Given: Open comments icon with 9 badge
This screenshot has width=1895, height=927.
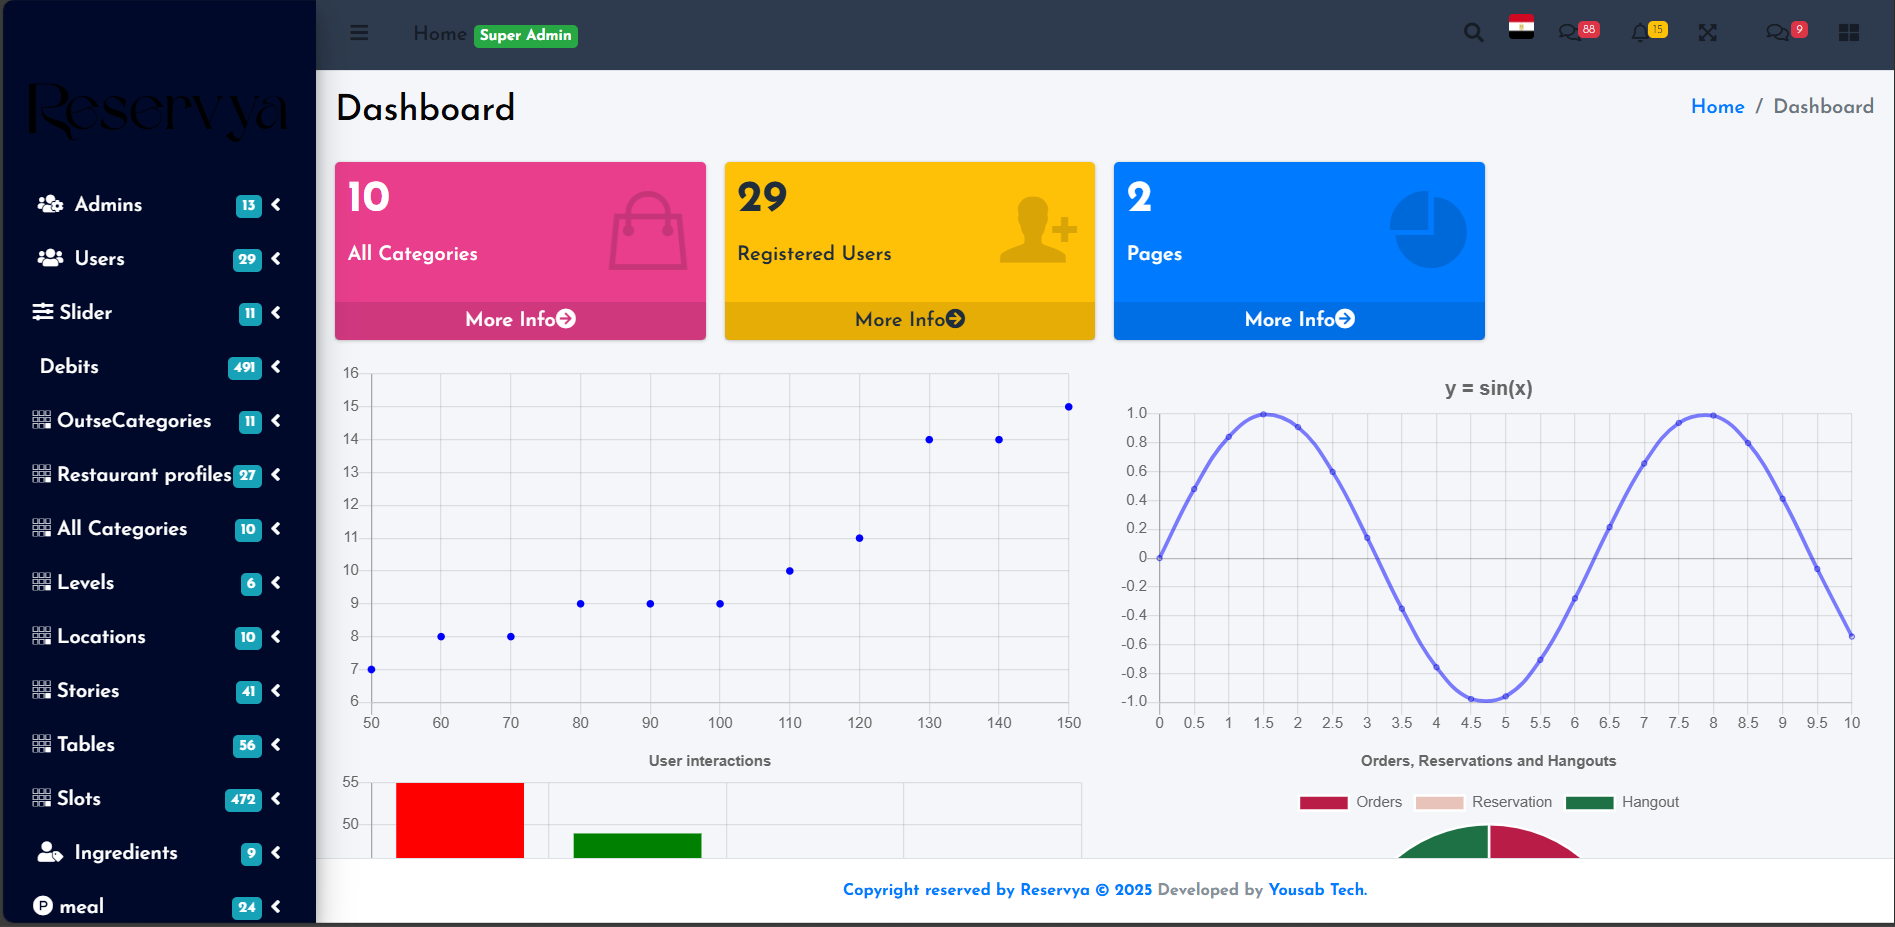Looking at the screenshot, I should (1777, 33).
